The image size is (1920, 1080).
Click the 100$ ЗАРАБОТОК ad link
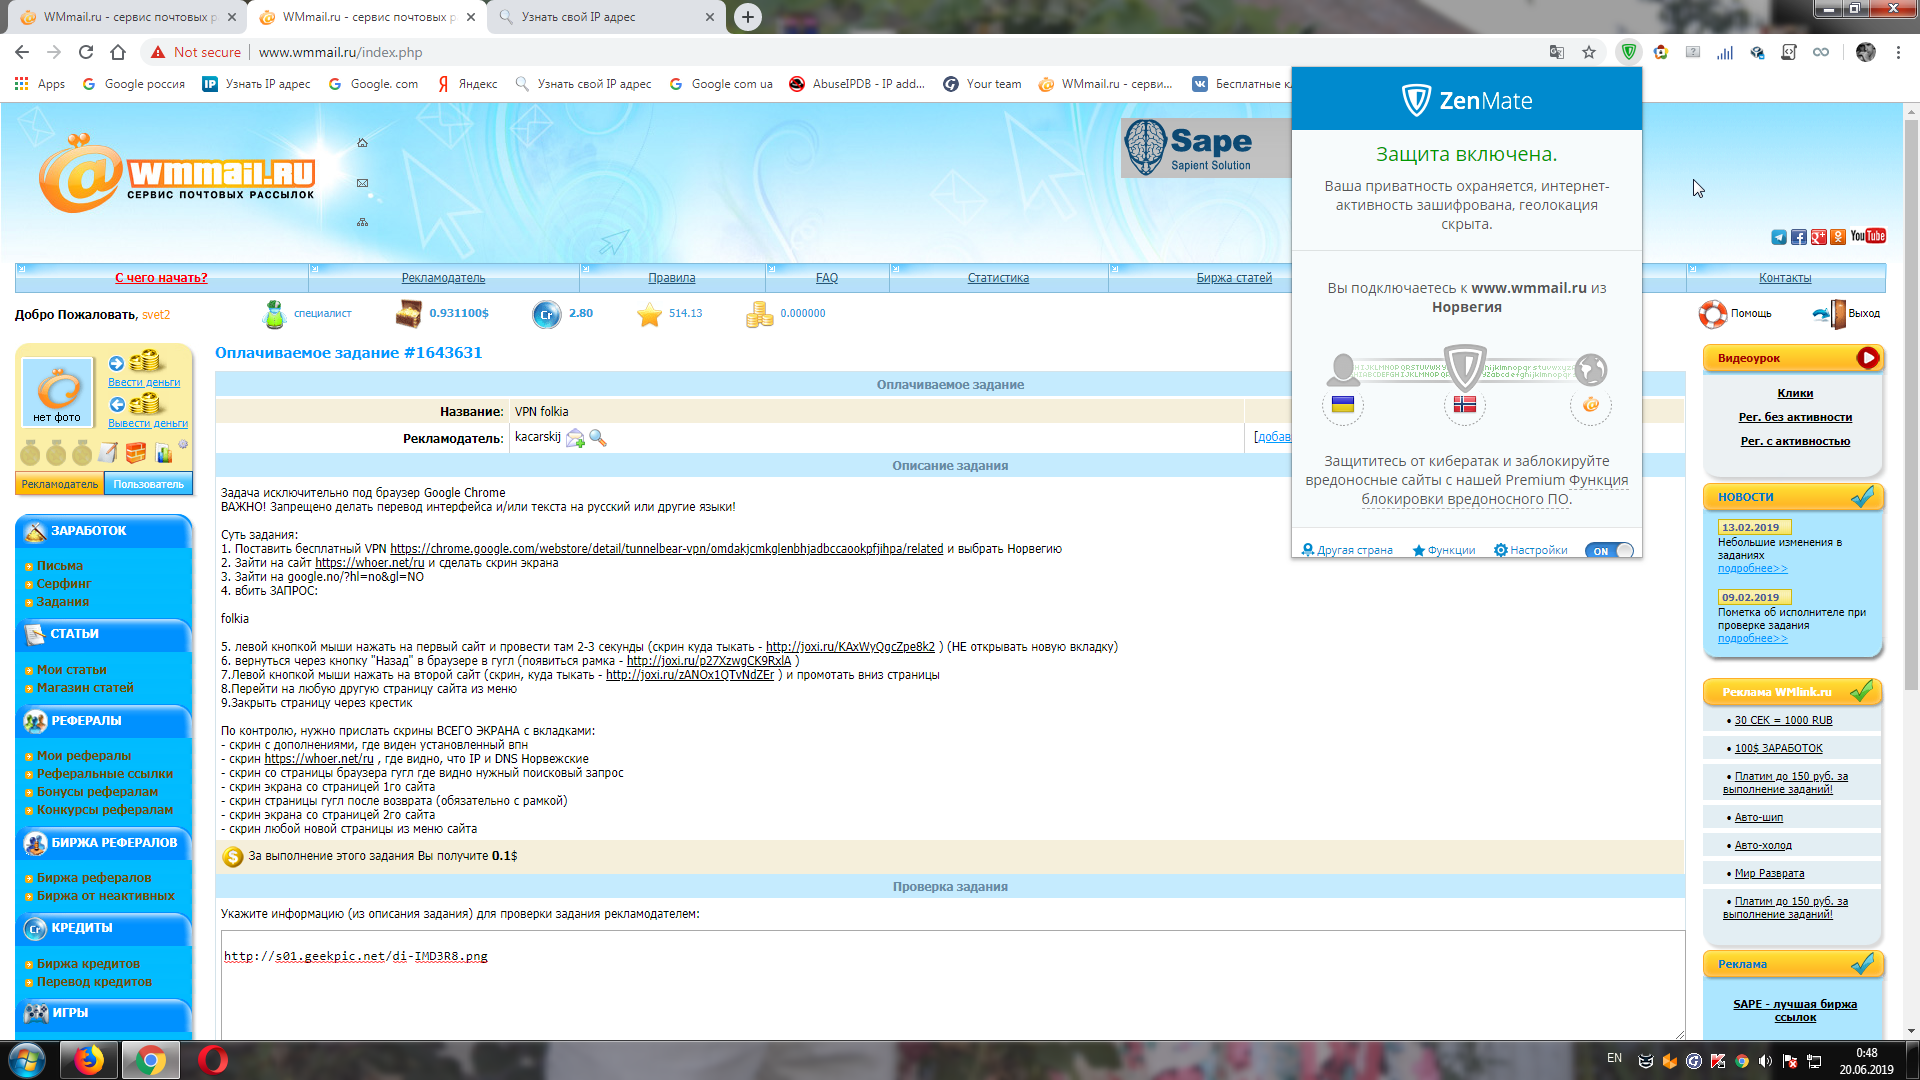click(1778, 748)
